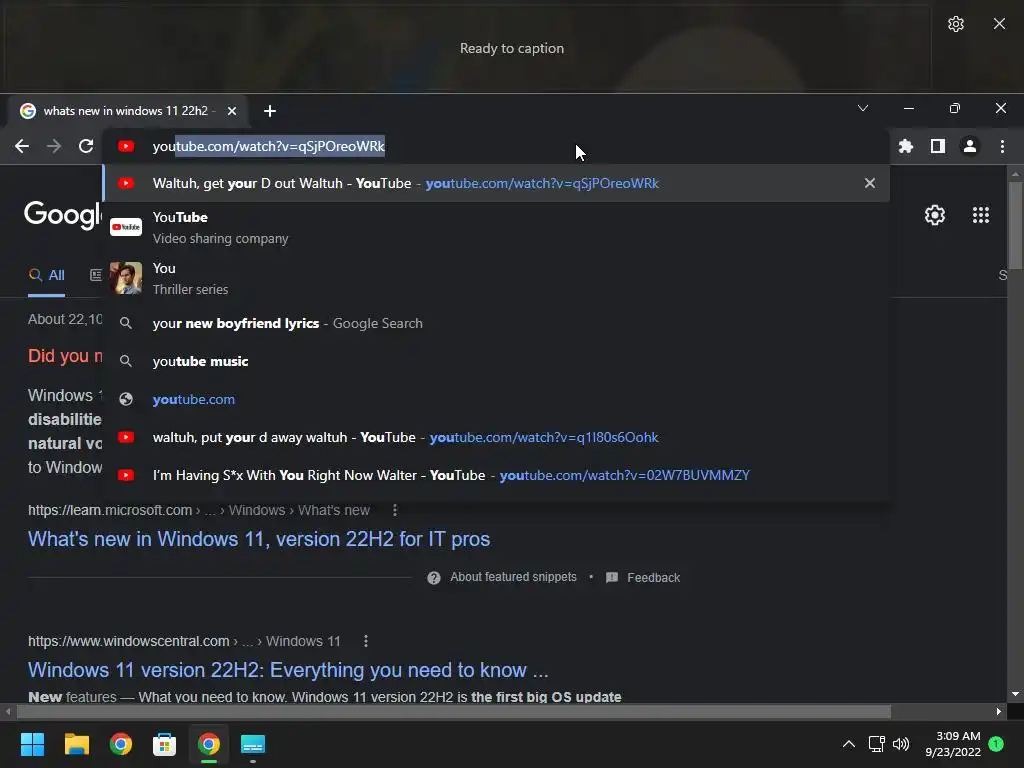The width and height of the screenshot is (1024, 768).
Task: Open the first Chrome taskbar icon
Action: pyautogui.click(x=121, y=744)
